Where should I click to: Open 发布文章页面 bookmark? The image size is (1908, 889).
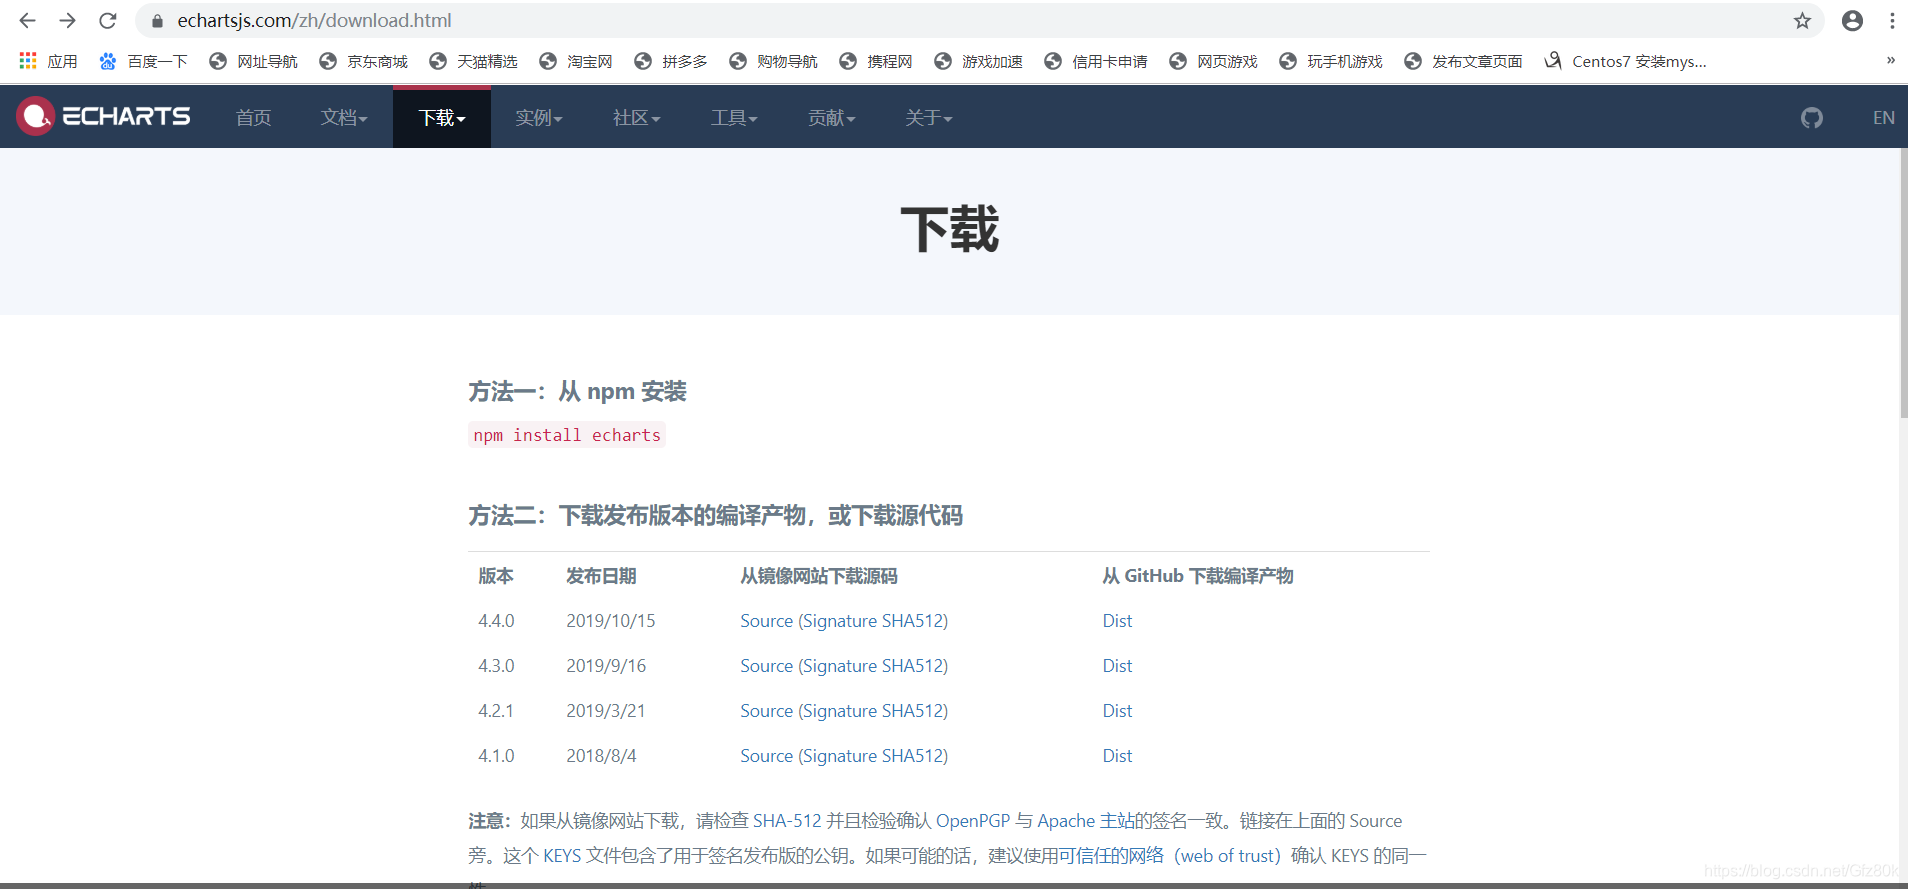(1463, 61)
